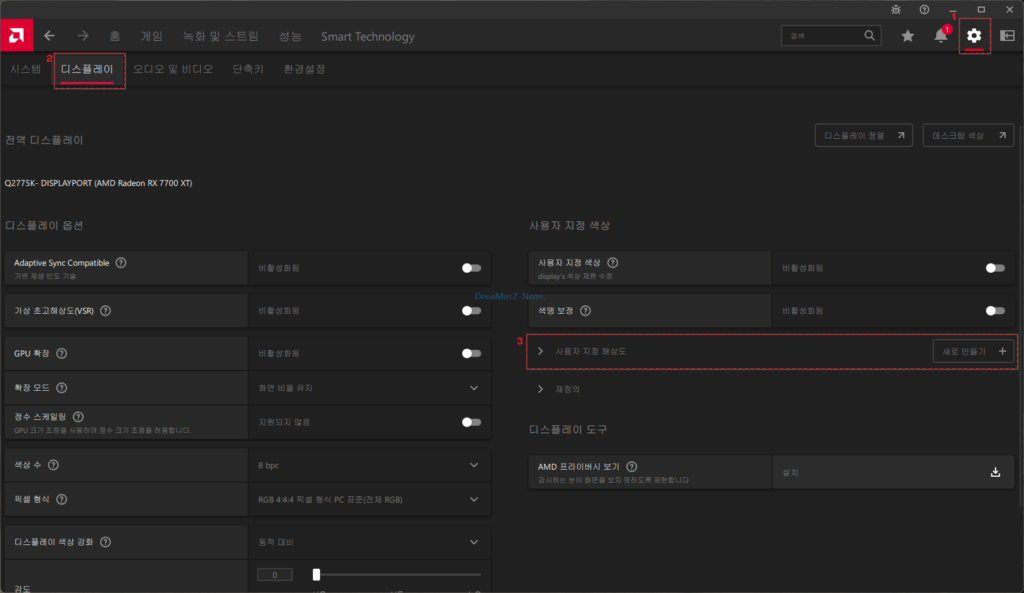Switch on 색맹 보정 toggle
This screenshot has height=593, width=1024.
tap(995, 311)
